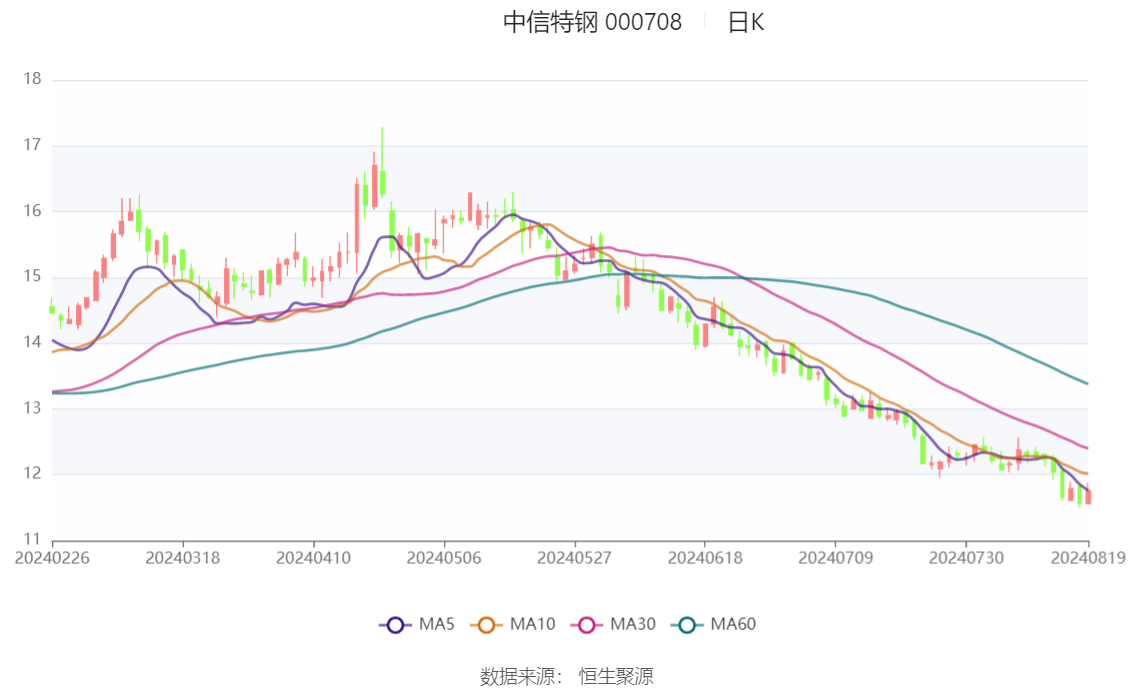Click x-axis date 20240527
1134x689 pixels.
[x=574, y=558]
